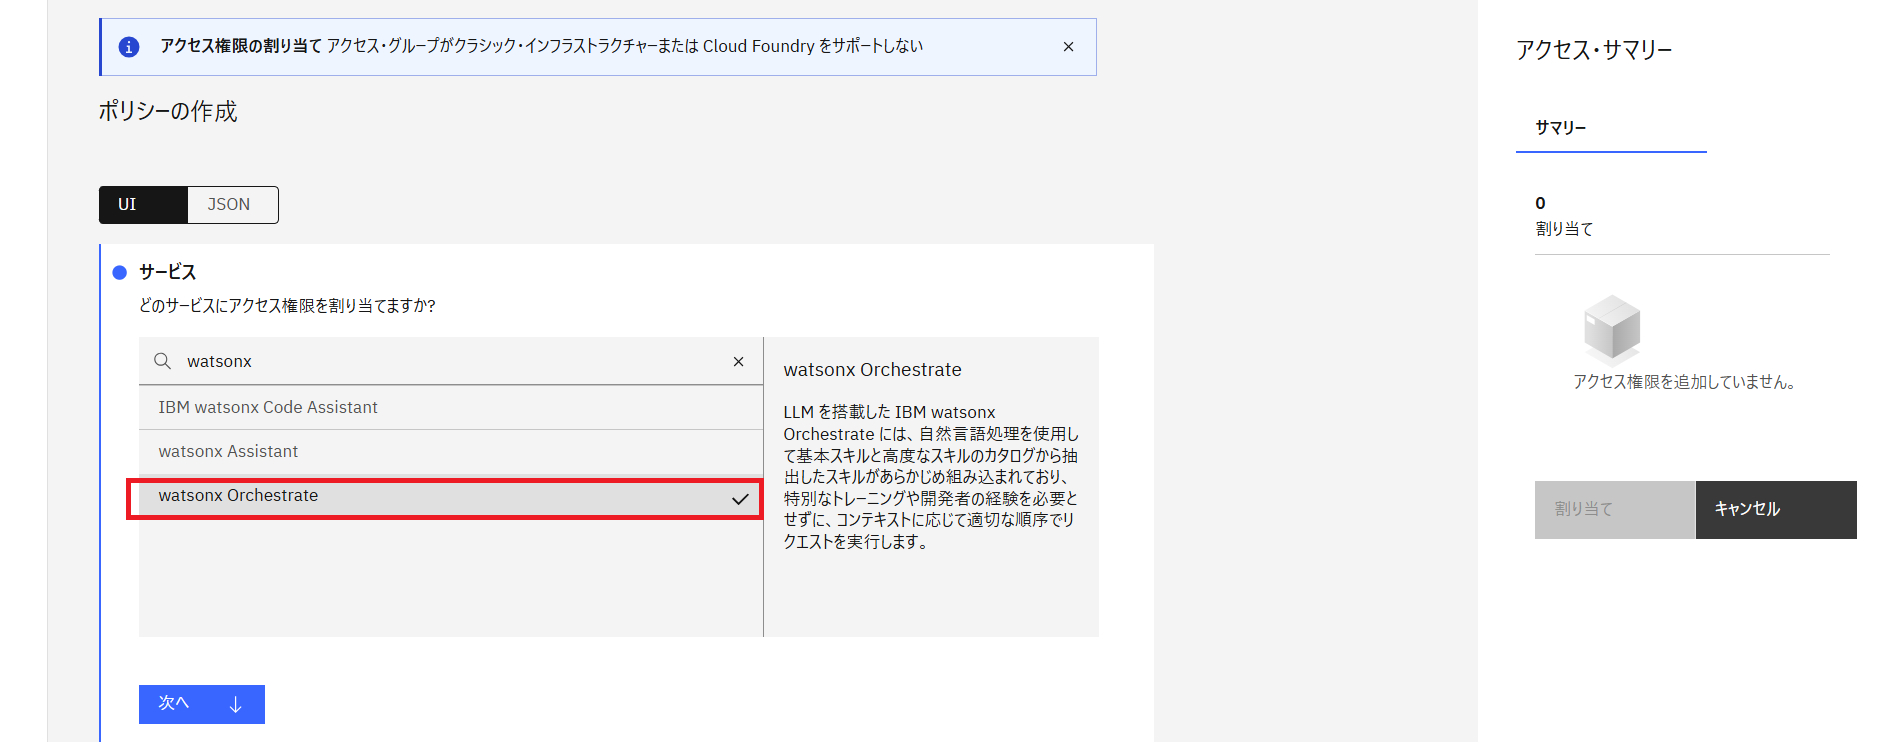Select watsonx Assistant service
This screenshot has height=742, width=1885.
pyautogui.click(x=450, y=452)
